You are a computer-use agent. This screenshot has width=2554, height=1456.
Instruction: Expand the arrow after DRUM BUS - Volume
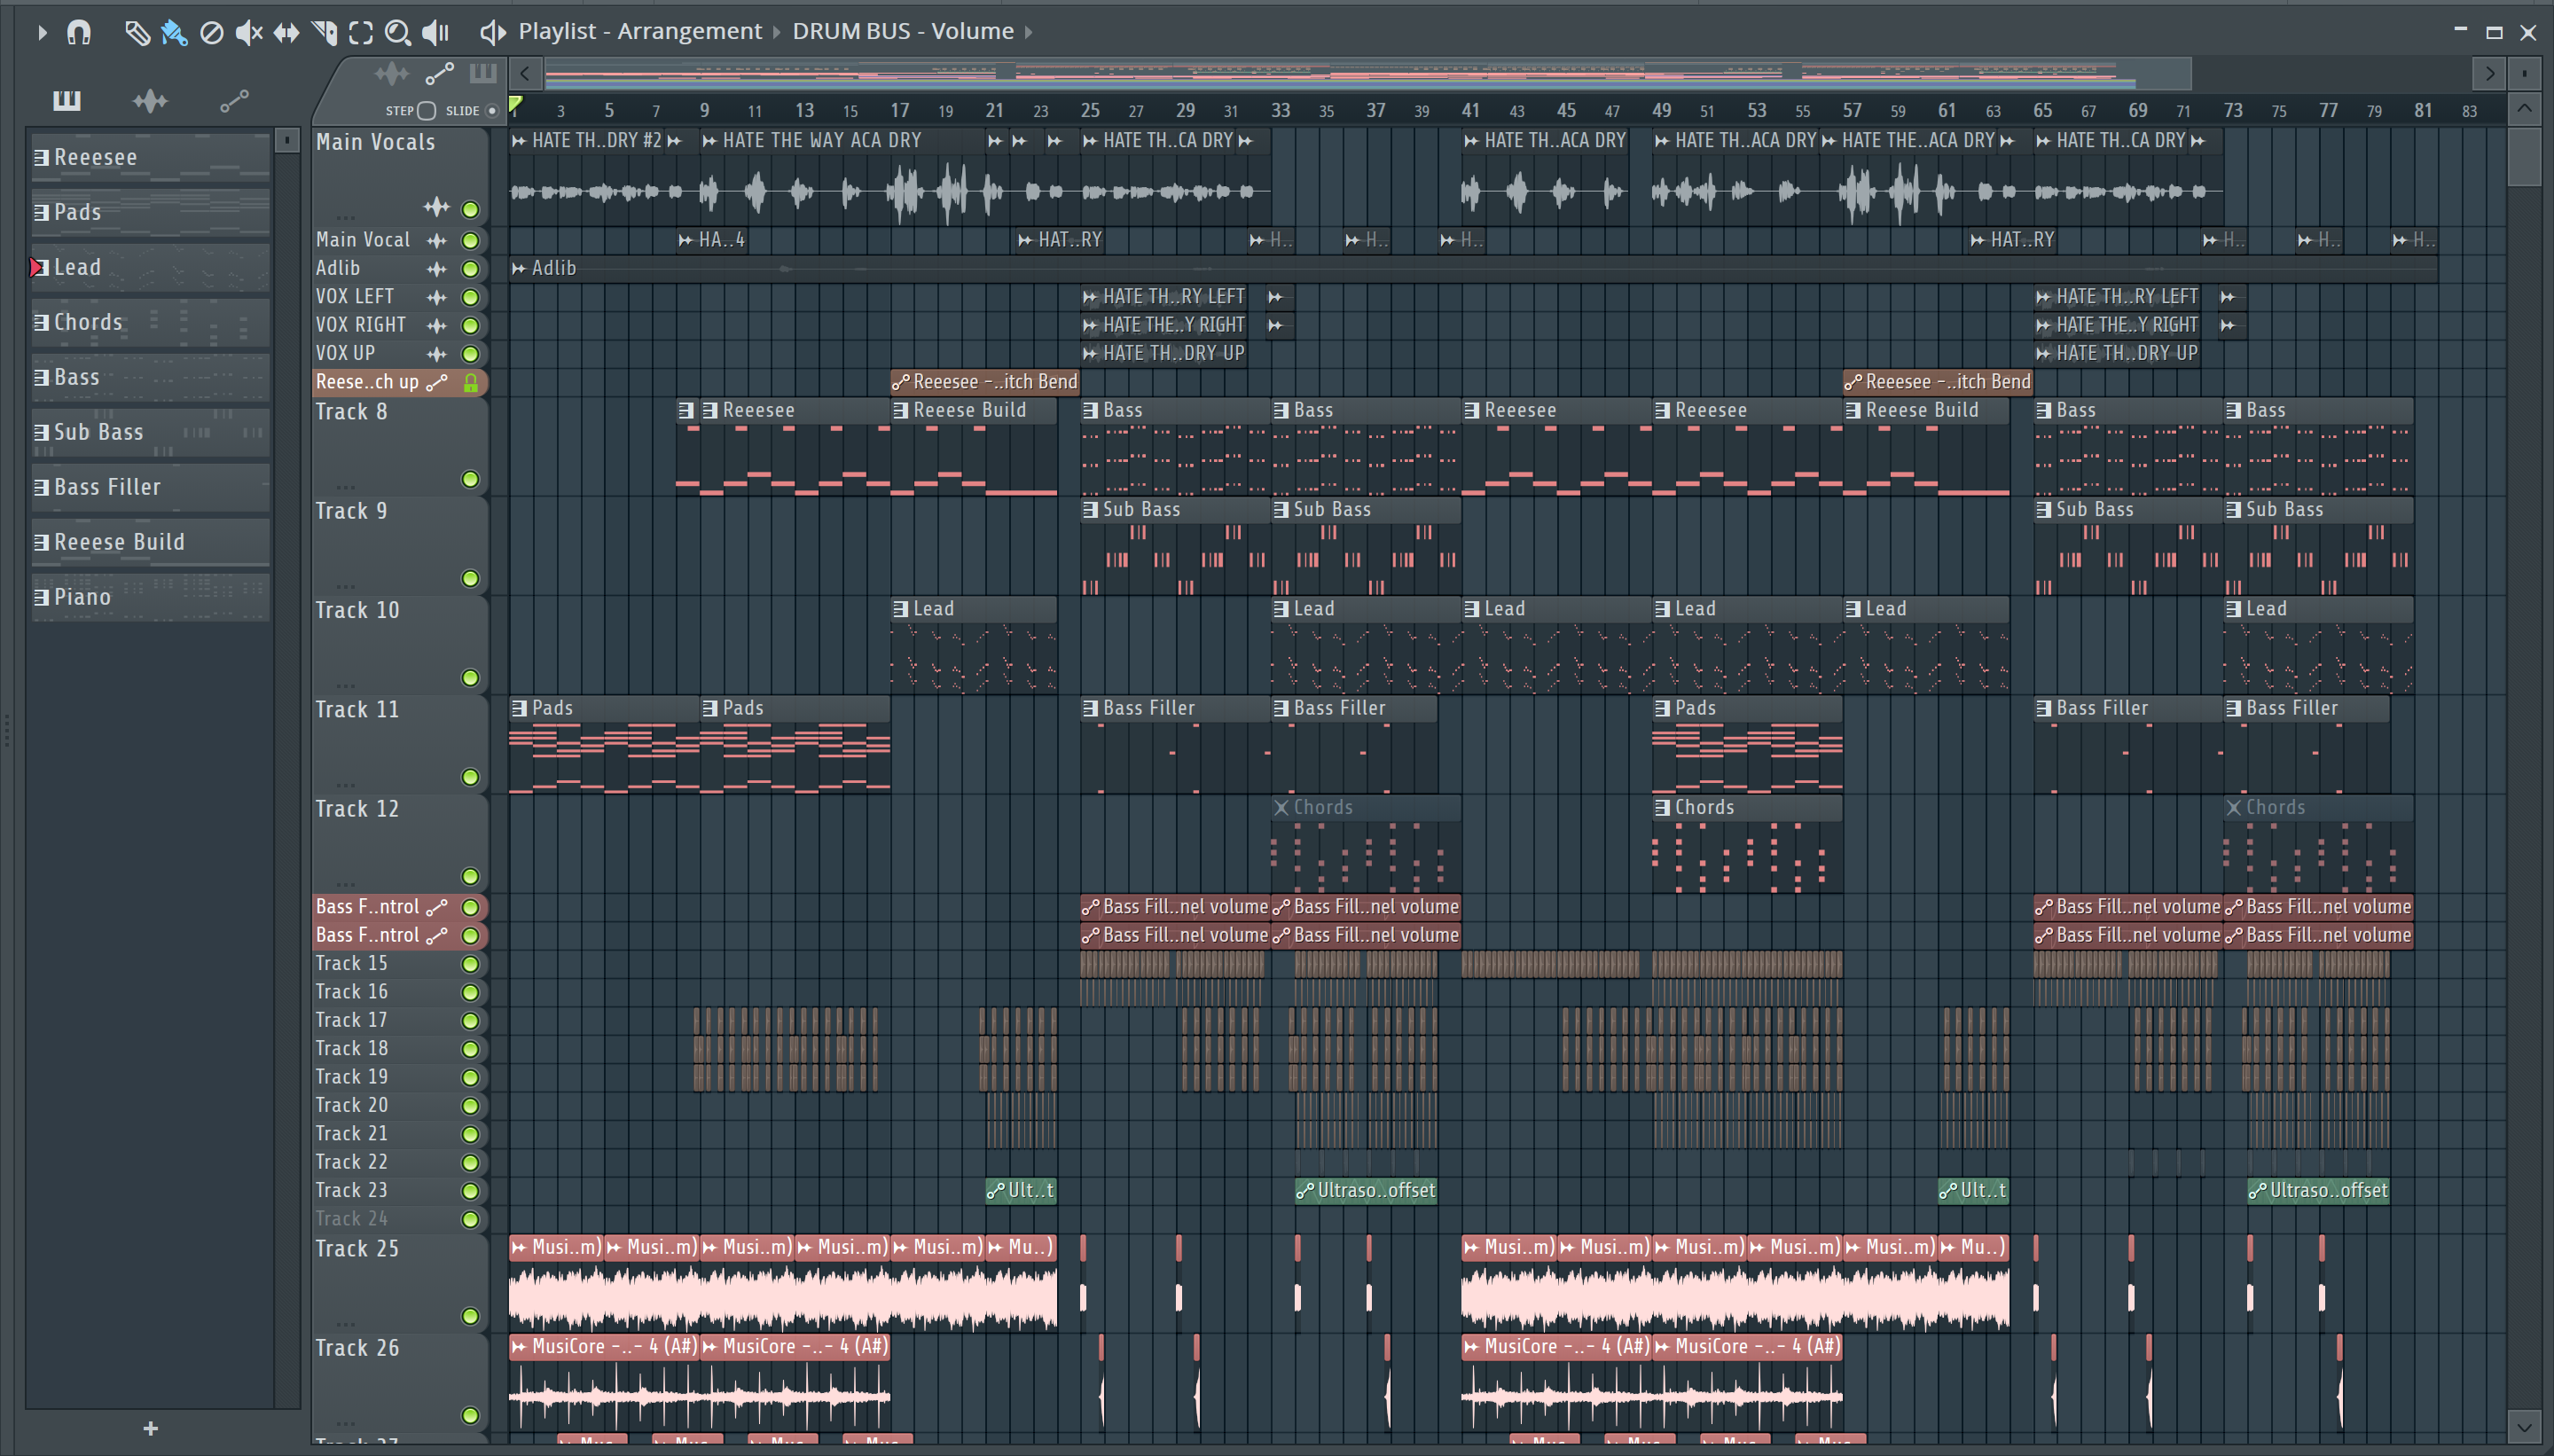tap(1028, 32)
